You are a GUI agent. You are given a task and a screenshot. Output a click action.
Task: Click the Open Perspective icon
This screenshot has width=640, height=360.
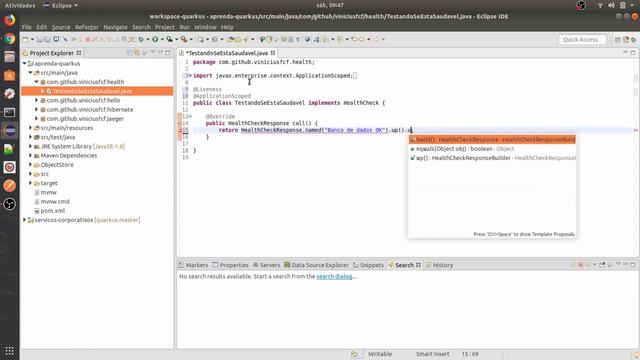click(x=618, y=40)
